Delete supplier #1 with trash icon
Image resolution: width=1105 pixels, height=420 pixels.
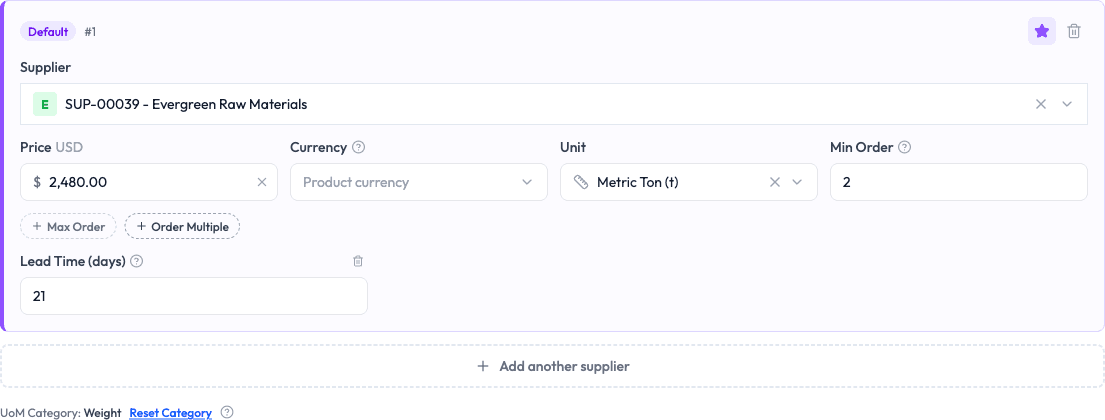(x=1073, y=31)
